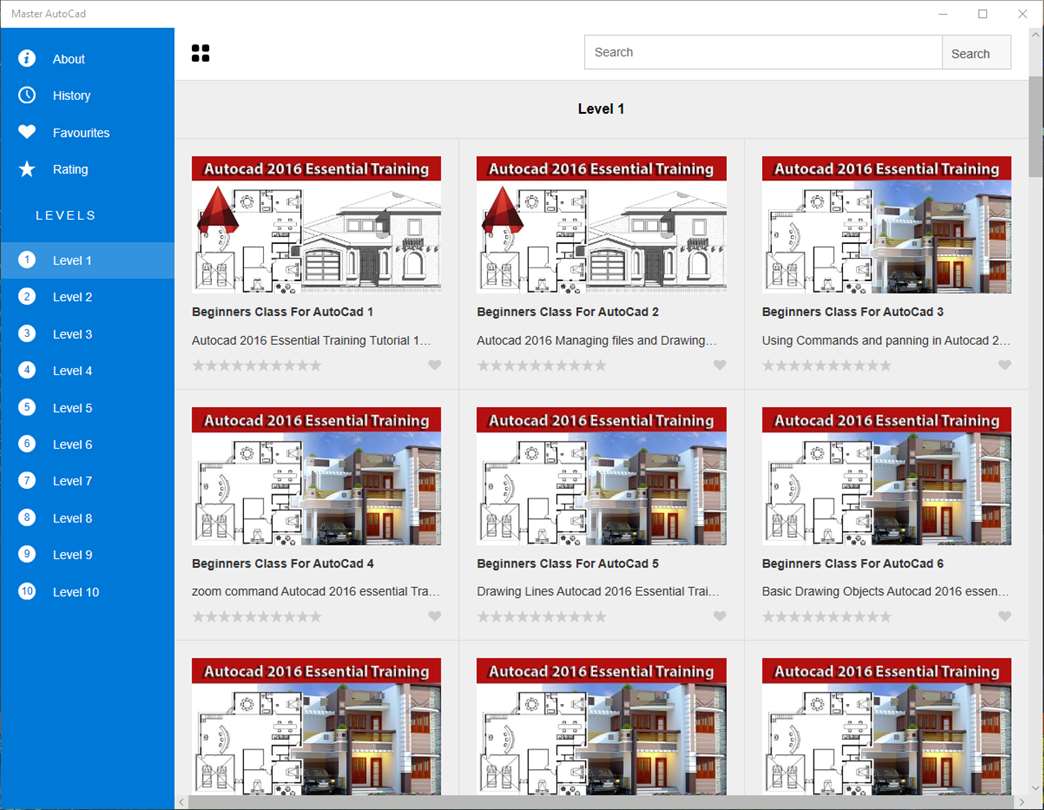The image size is (1044, 810).
Task: Rate Beginners Class For AutoCad 2 stars
Action: click(542, 365)
